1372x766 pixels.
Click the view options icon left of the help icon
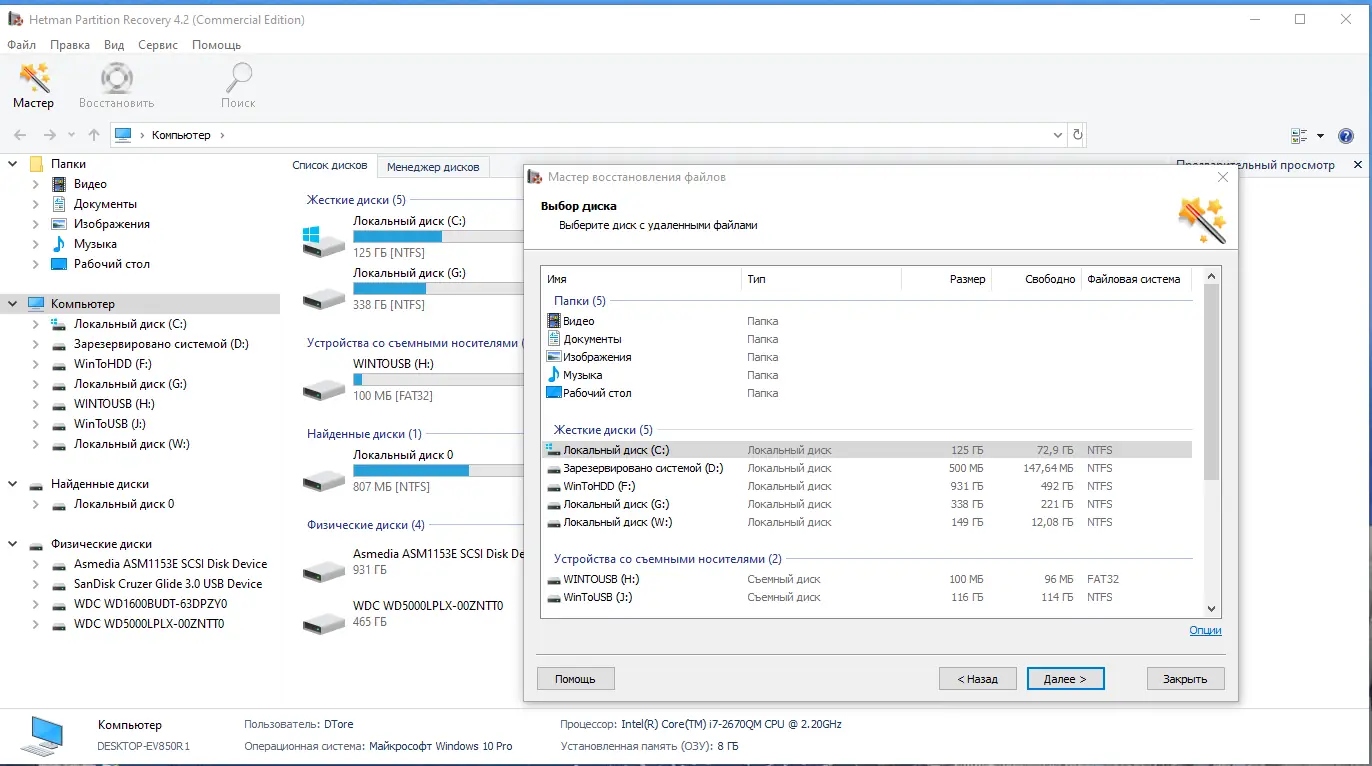point(1299,135)
